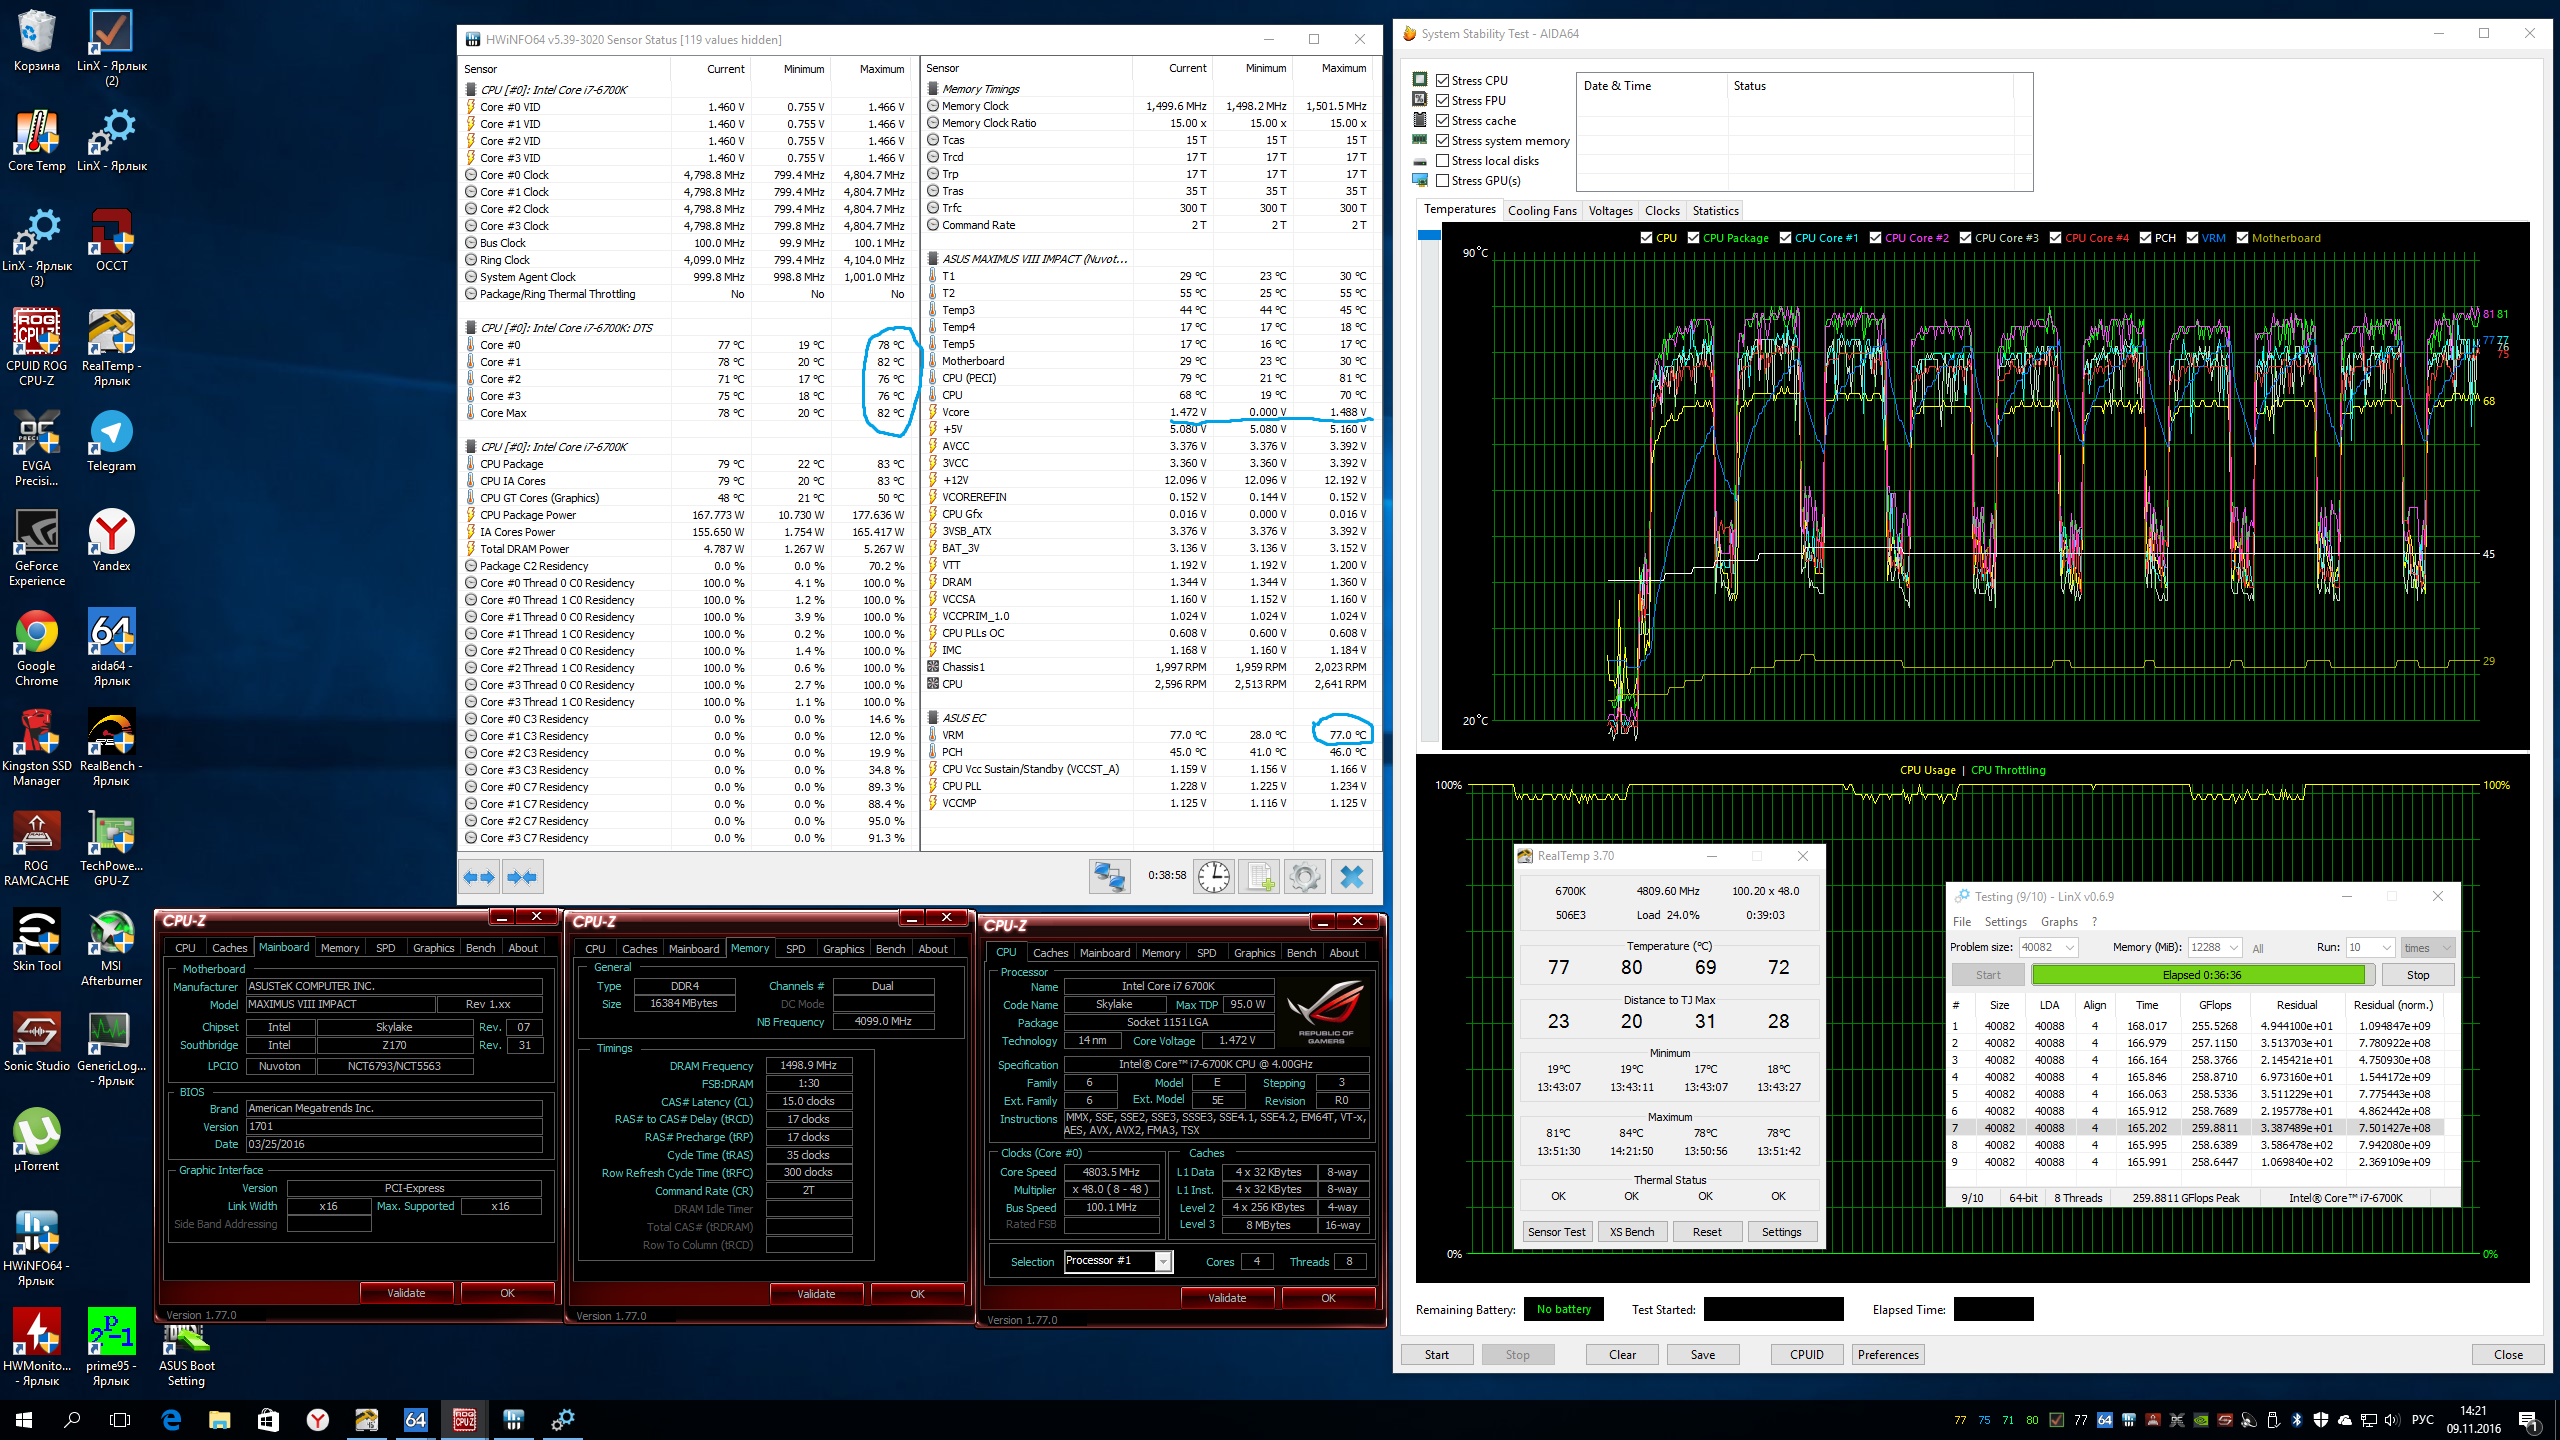Viewport: 2560px width, 1440px height.
Task: Switch to AIDA64 Voltages tab
Action: (1610, 211)
